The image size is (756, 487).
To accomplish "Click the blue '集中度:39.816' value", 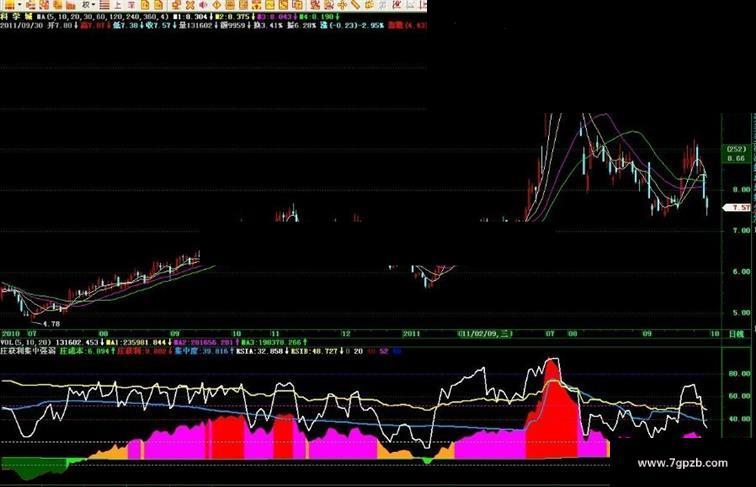I will click(201, 351).
